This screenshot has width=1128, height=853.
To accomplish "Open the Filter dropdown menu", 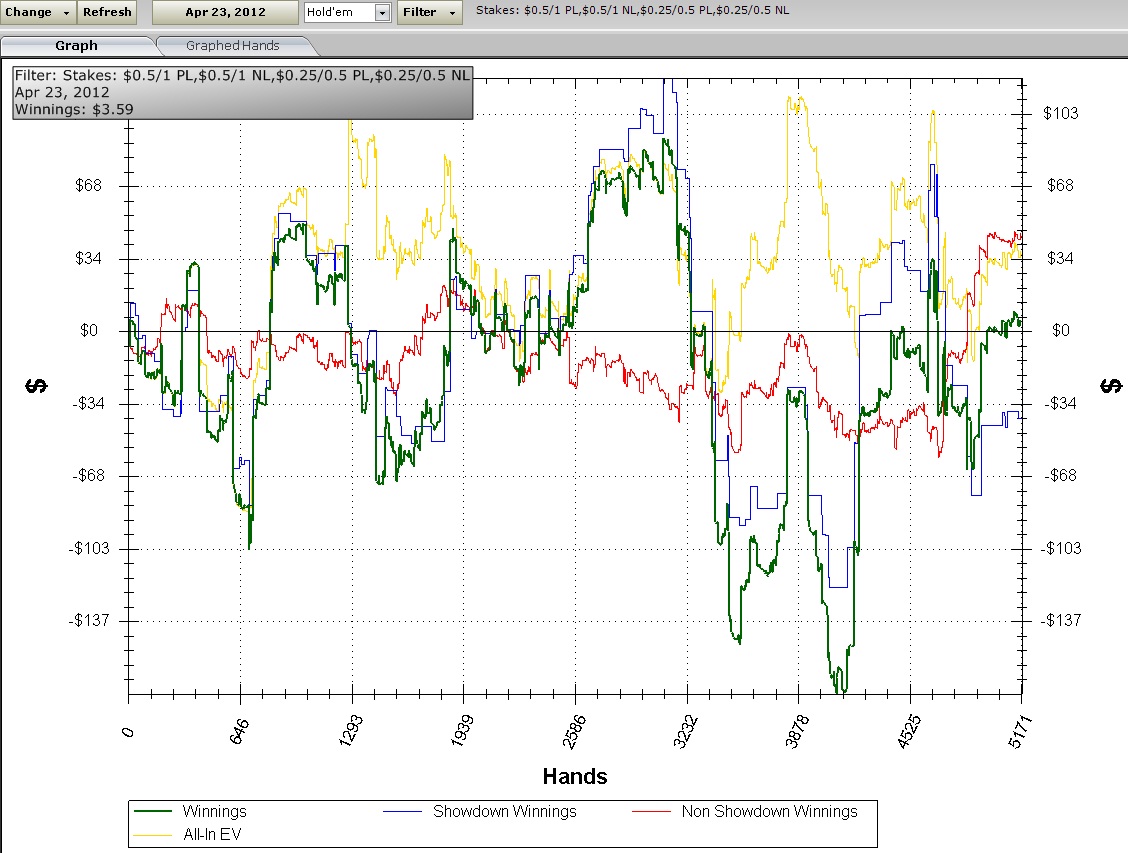I will coord(429,12).
